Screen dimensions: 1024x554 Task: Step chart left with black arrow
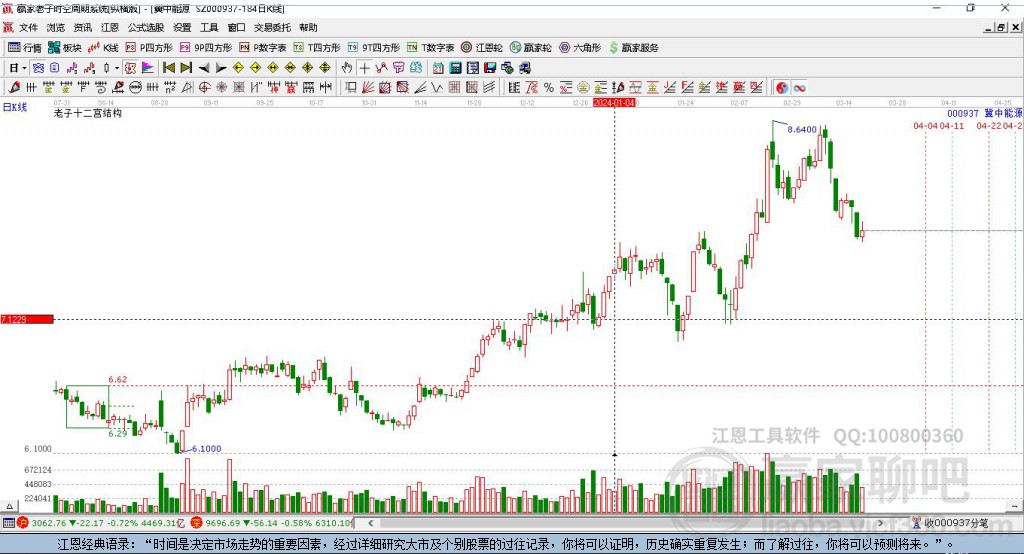pyautogui.click(x=204, y=68)
